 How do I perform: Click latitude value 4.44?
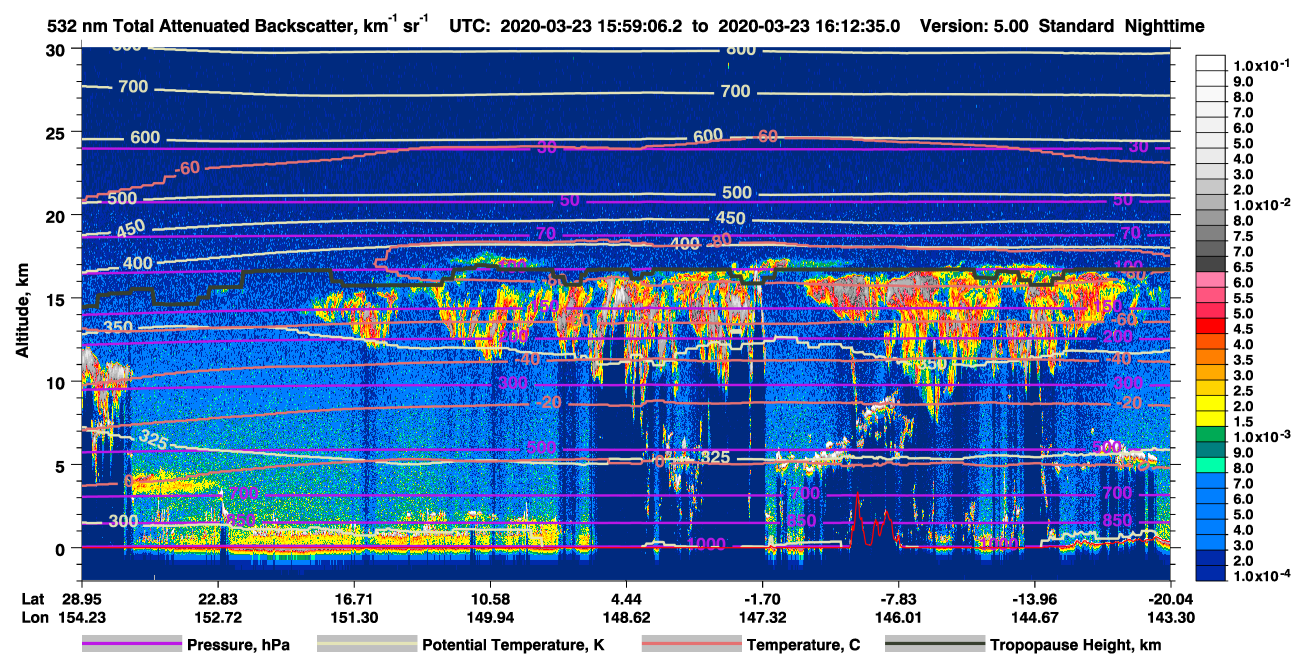tap(626, 598)
